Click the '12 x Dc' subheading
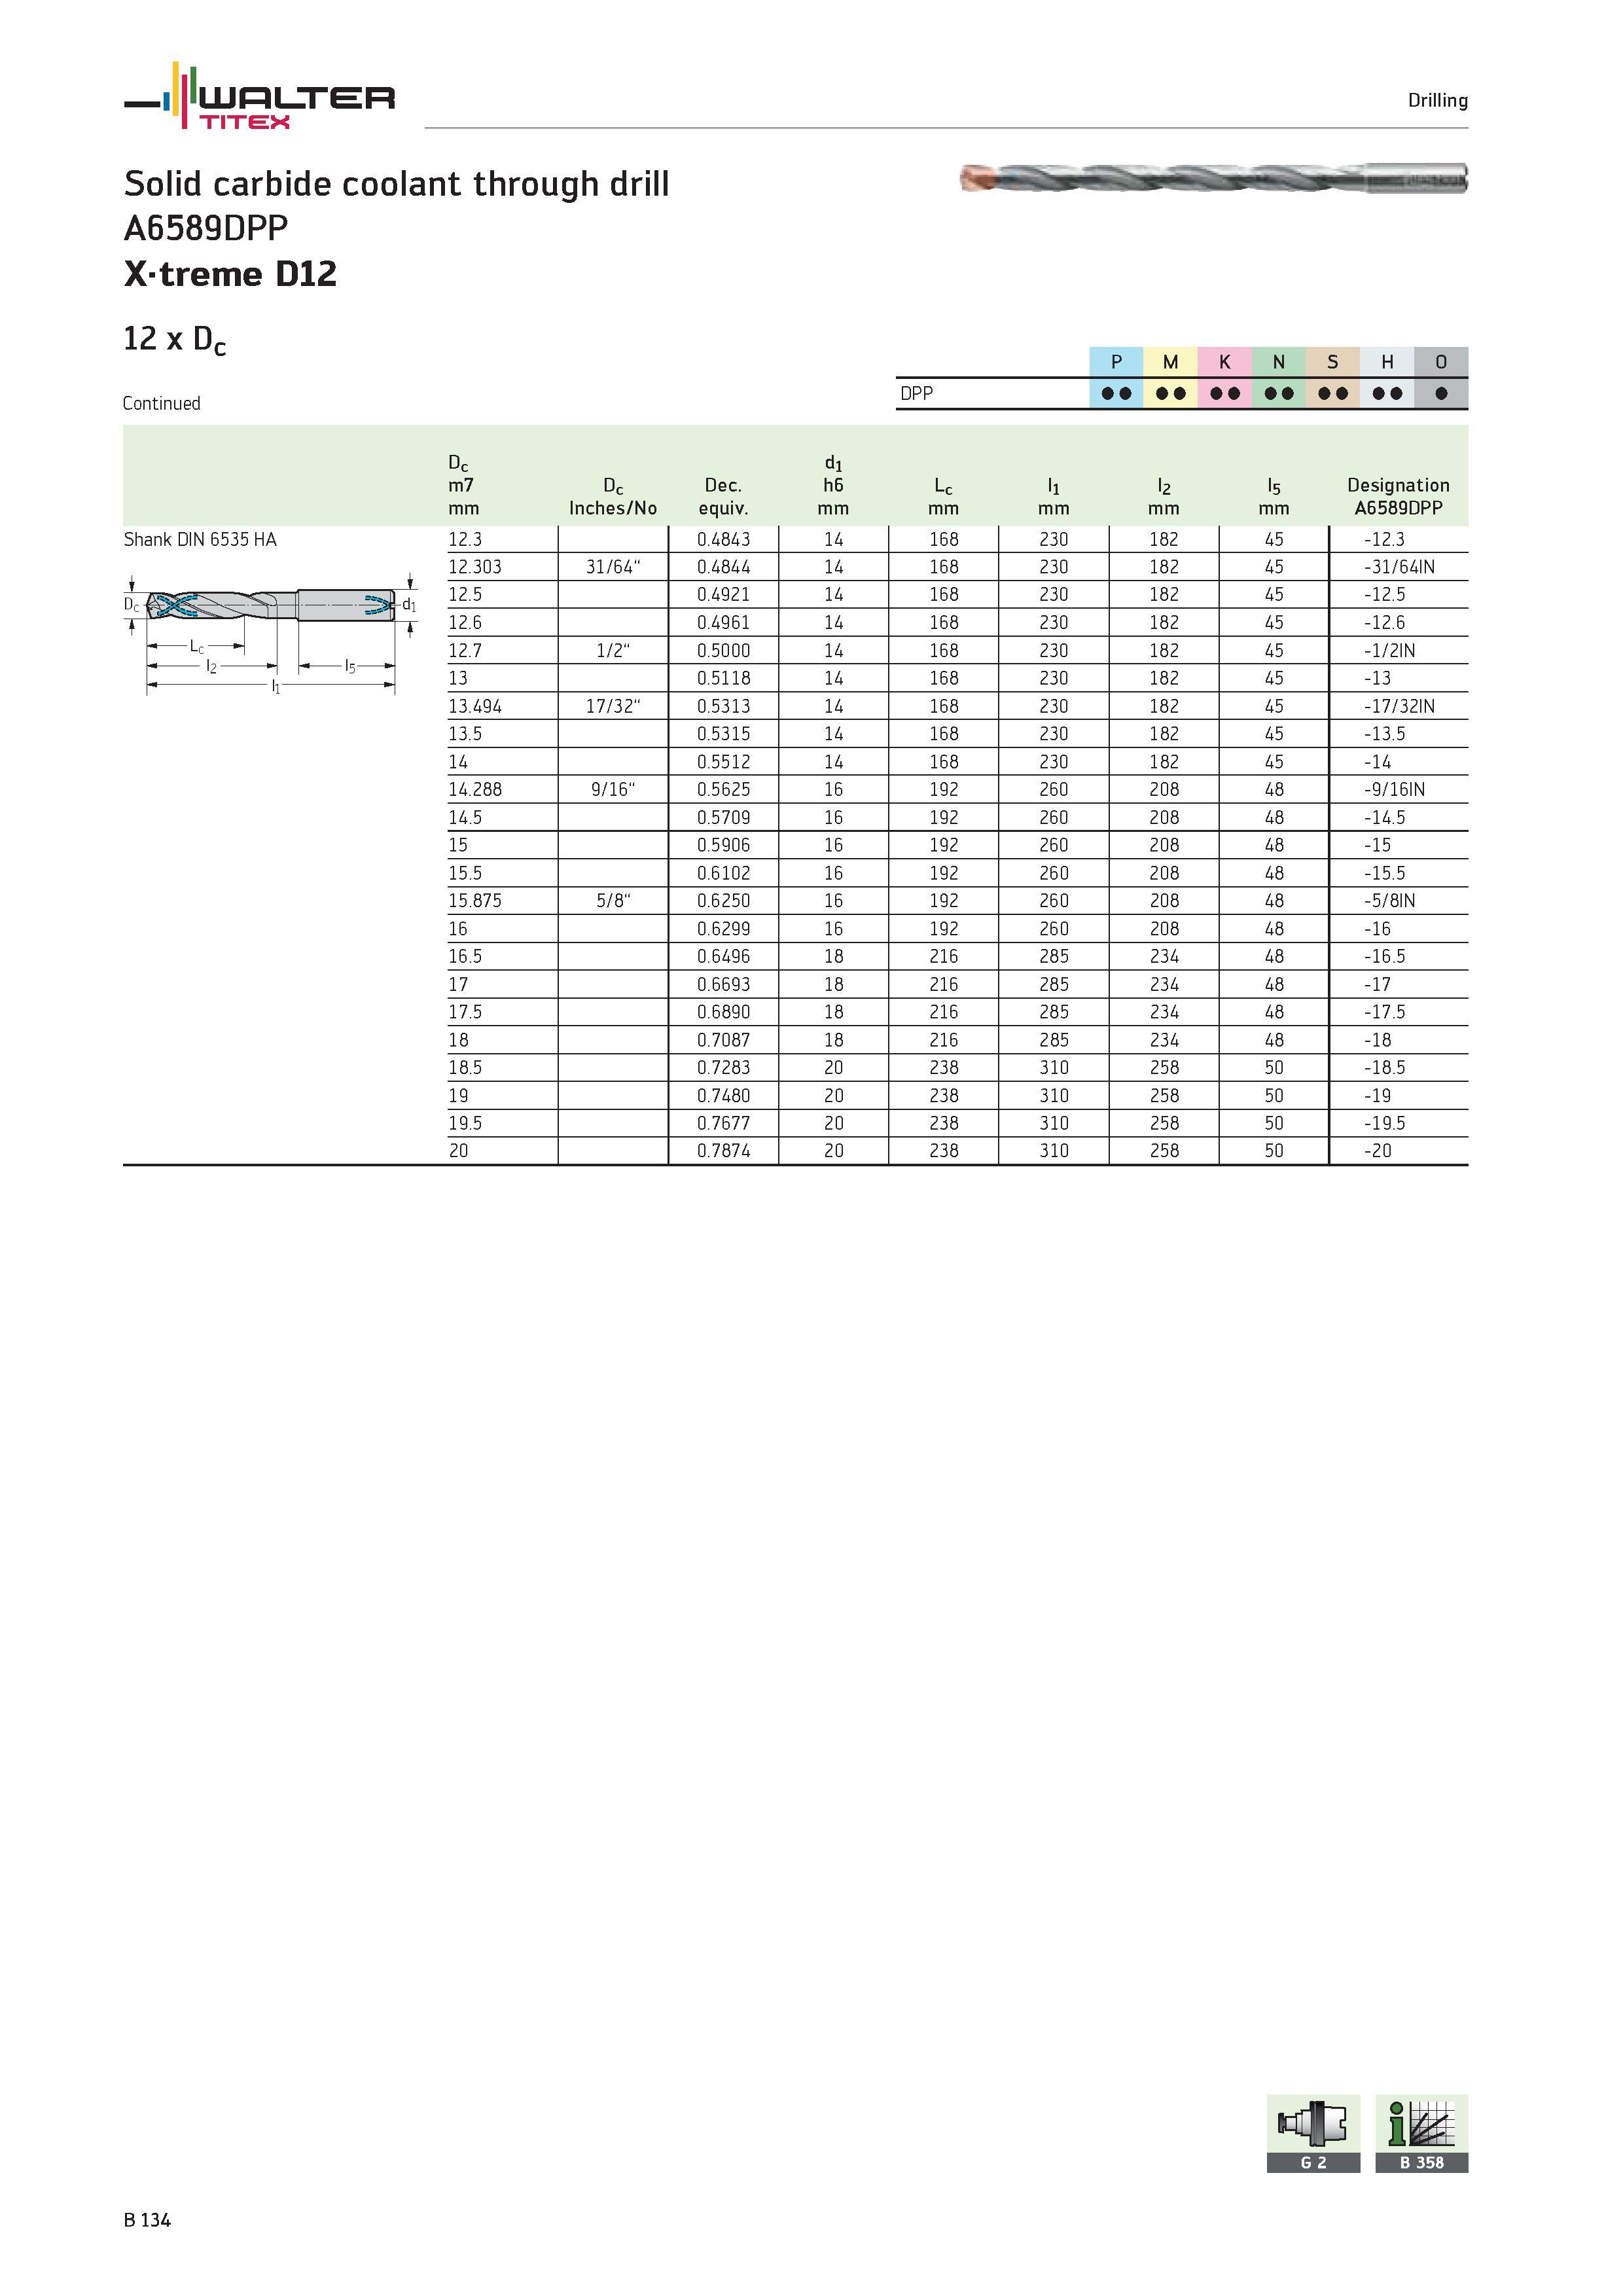 coord(174,340)
